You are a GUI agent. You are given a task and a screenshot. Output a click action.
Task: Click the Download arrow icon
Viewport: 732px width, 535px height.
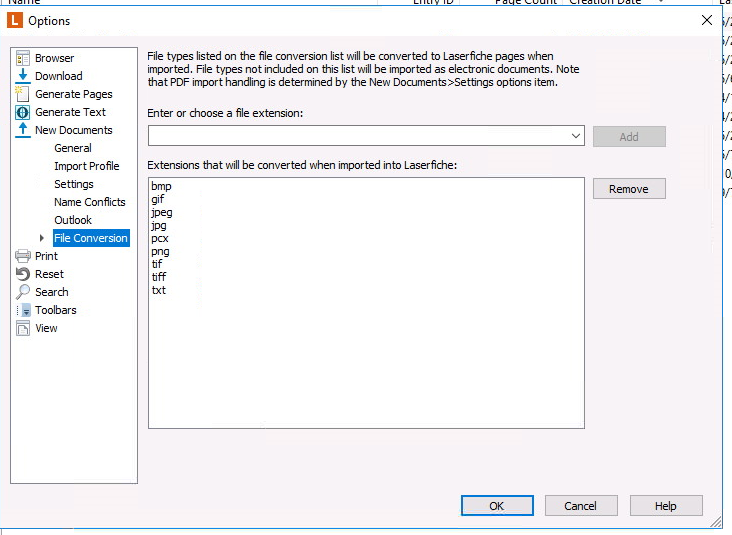click(22, 76)
